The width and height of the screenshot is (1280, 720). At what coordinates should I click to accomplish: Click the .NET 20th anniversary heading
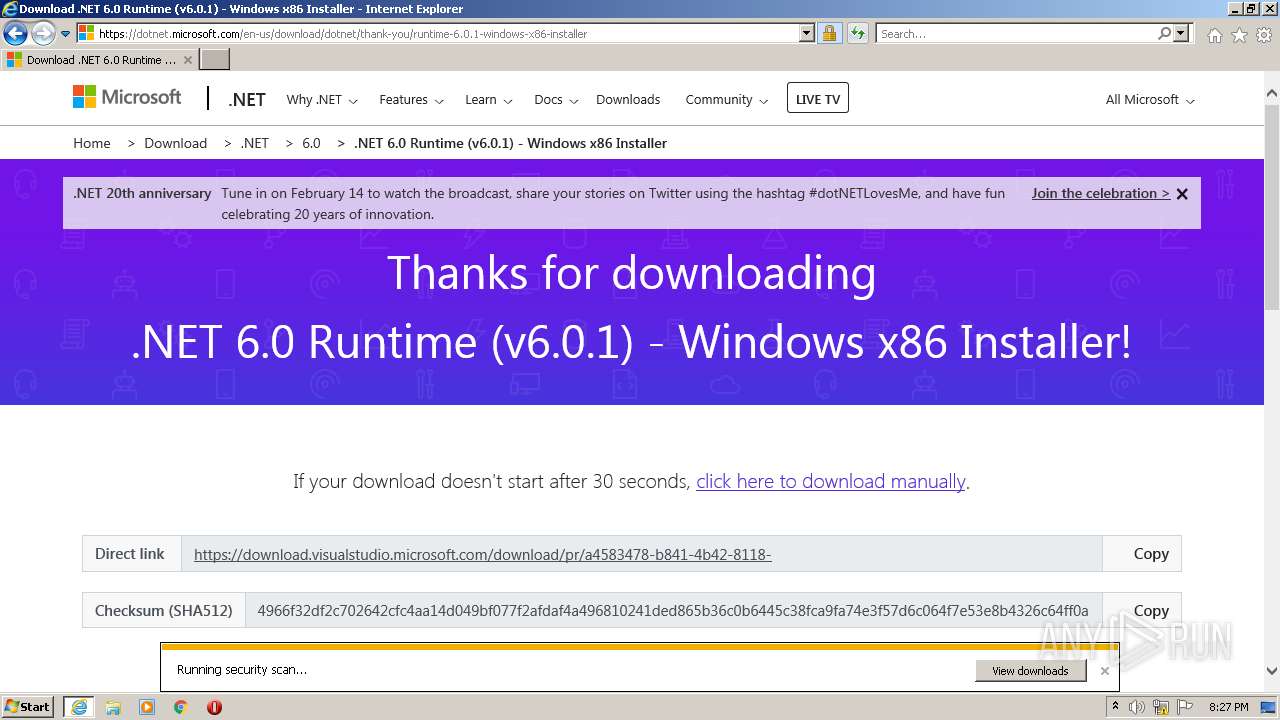click(142, 193)
